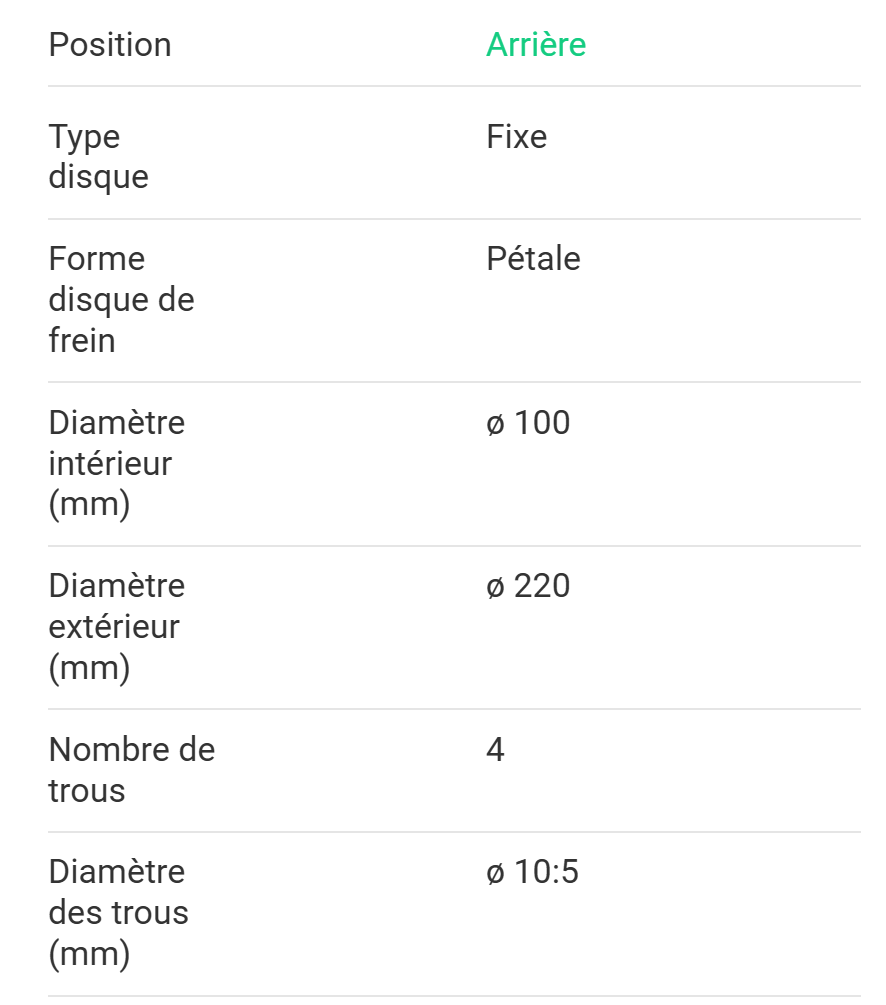Image resolution: width=886 pixels, height=1005 pixels.
Task: Select the number 100 in inner diameter
Action: coord(542,423)
